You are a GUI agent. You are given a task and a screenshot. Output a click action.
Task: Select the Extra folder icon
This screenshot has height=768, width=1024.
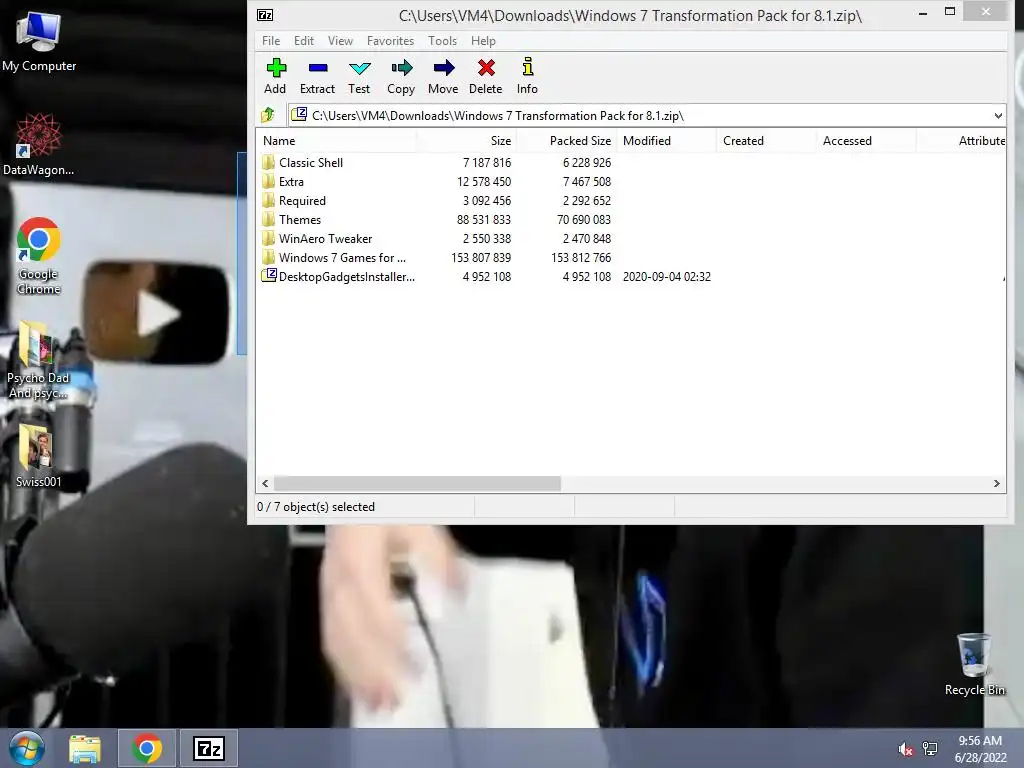(x=268, y=182)
